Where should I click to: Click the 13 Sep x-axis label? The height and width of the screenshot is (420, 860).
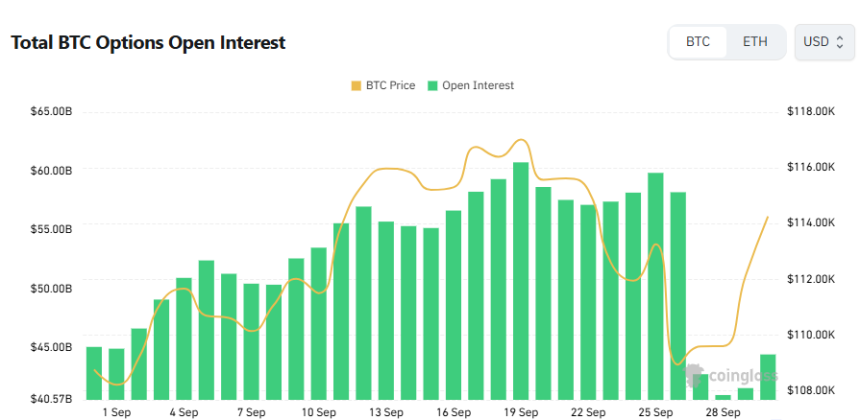coord(386,411)
